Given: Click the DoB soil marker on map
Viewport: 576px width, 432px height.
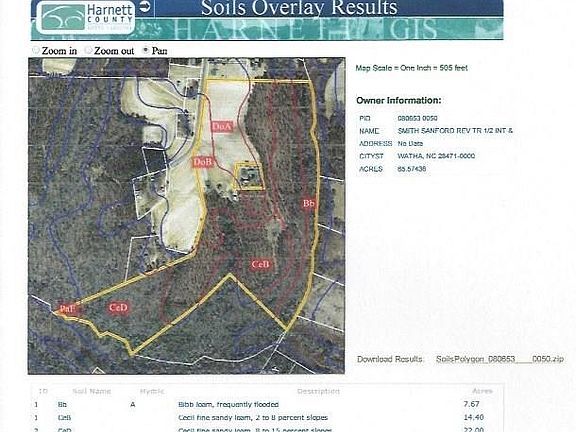Looking at the screenshot, I should click(203, 162).
